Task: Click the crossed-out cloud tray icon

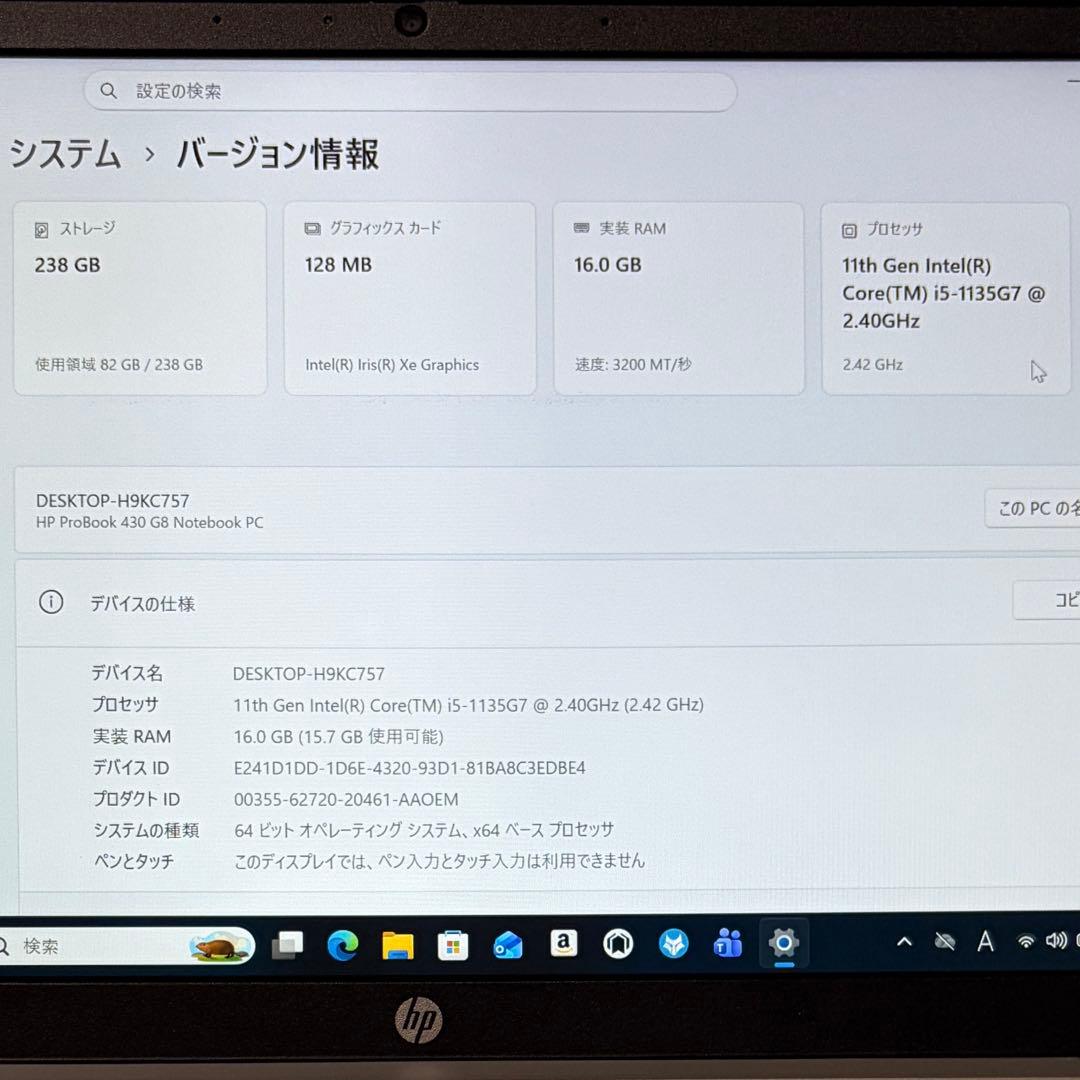Action: click(944, 941)
